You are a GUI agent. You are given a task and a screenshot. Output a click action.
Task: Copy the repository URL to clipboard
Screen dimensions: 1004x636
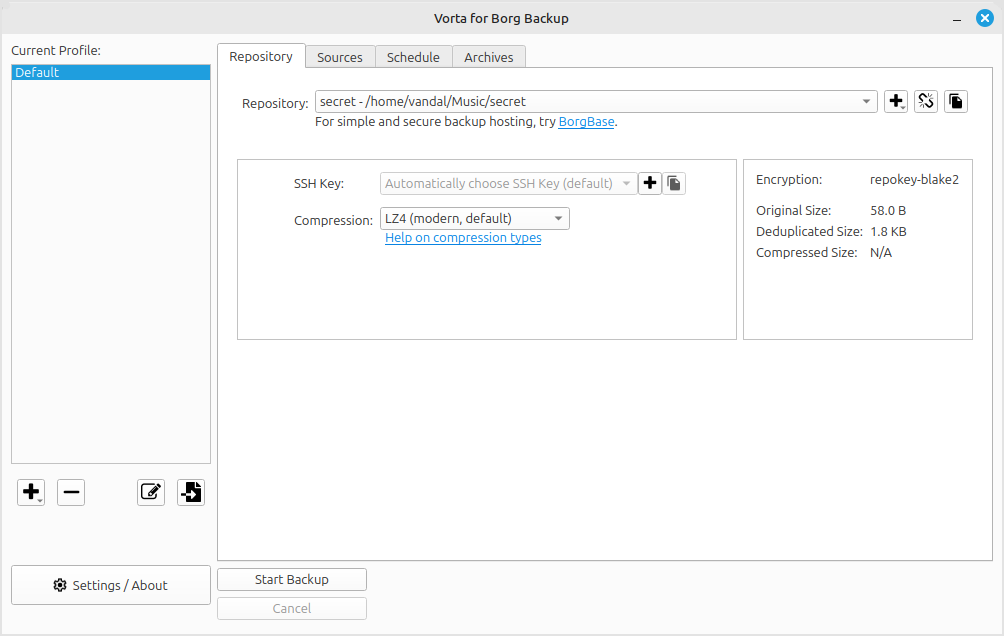[956, 101]
